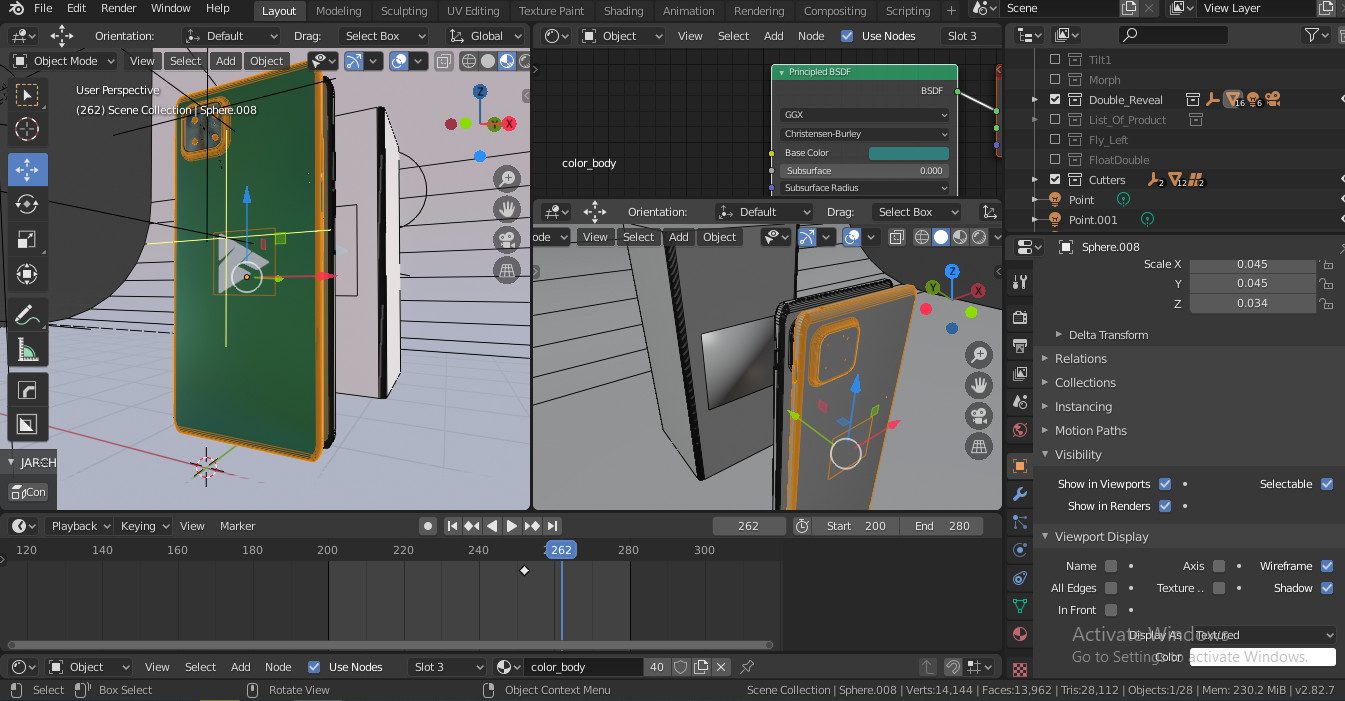
Task: Jump to the last frame in the timeline
Action: tap(551, 525)
